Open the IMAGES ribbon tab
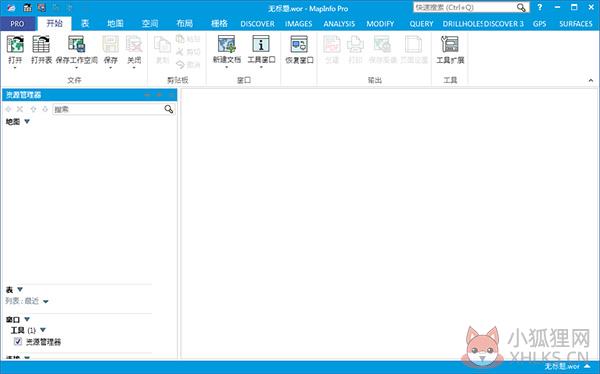Screen dimensions: 600x374 pos(298,24)
